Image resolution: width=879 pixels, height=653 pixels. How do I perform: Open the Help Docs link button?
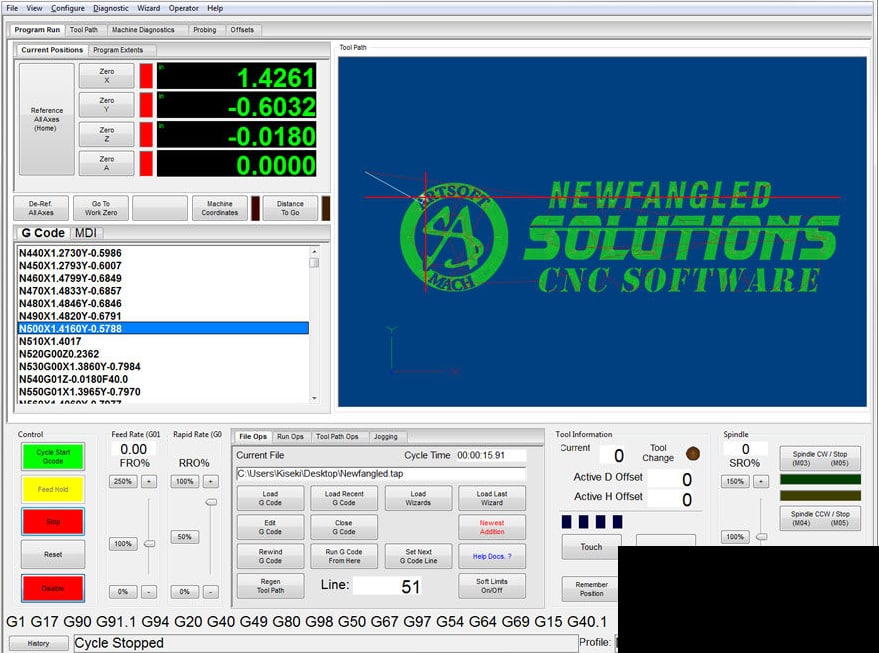[x=492, y=556]
